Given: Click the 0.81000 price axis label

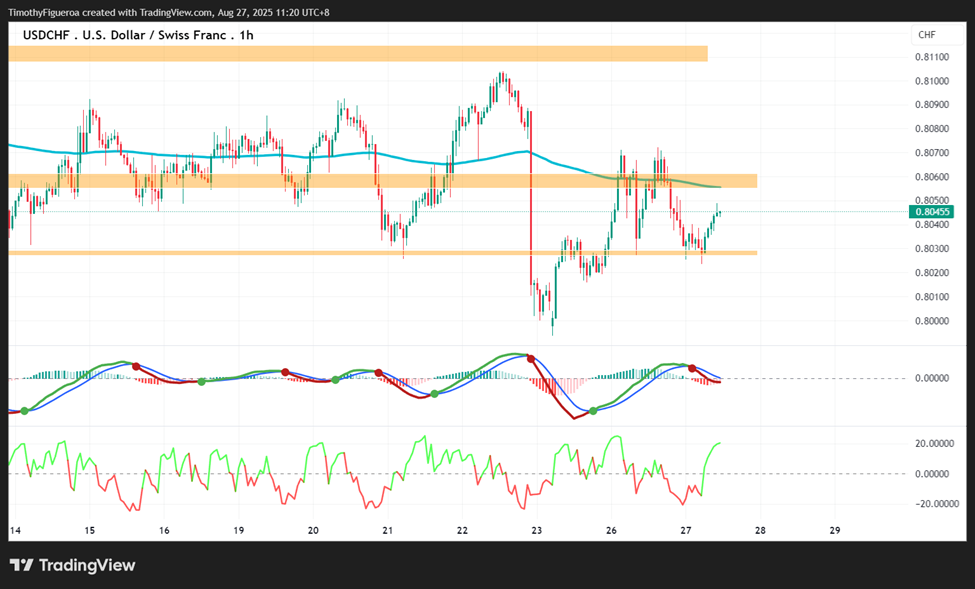Looking at the screenshot, I should pos(931,81).
